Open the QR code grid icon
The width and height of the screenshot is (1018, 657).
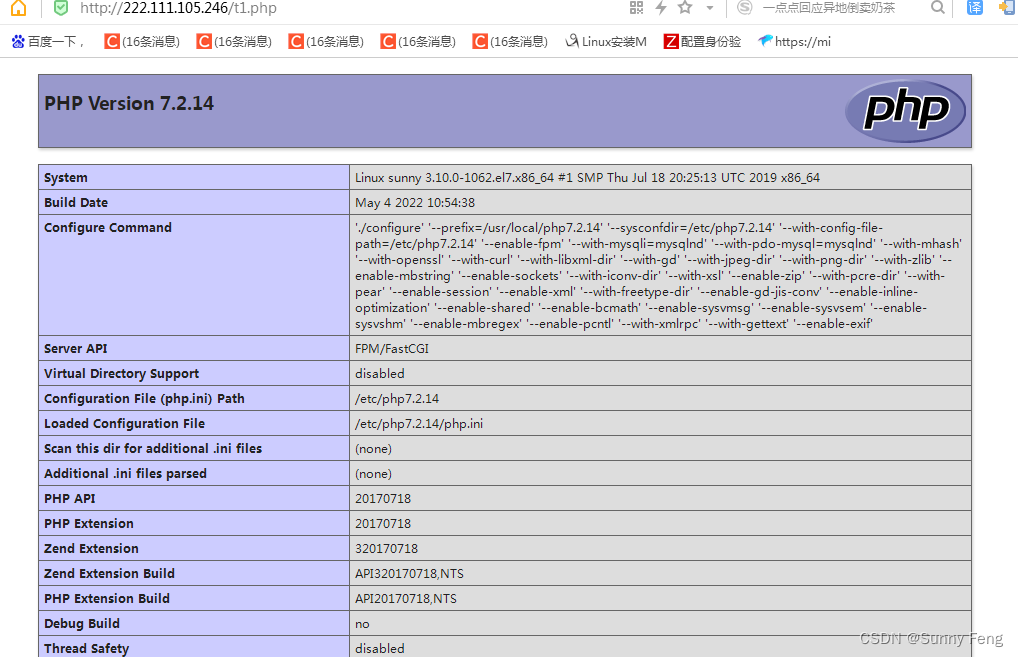point(636,8)
